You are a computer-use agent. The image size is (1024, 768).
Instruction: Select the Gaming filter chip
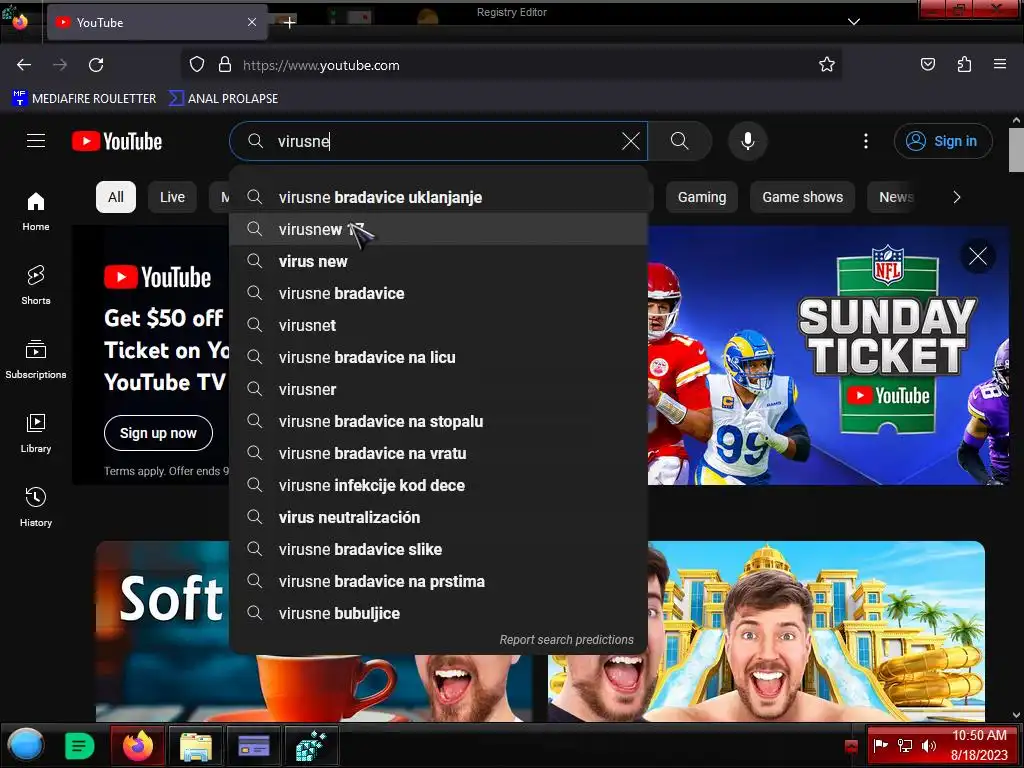pos(701,197)
